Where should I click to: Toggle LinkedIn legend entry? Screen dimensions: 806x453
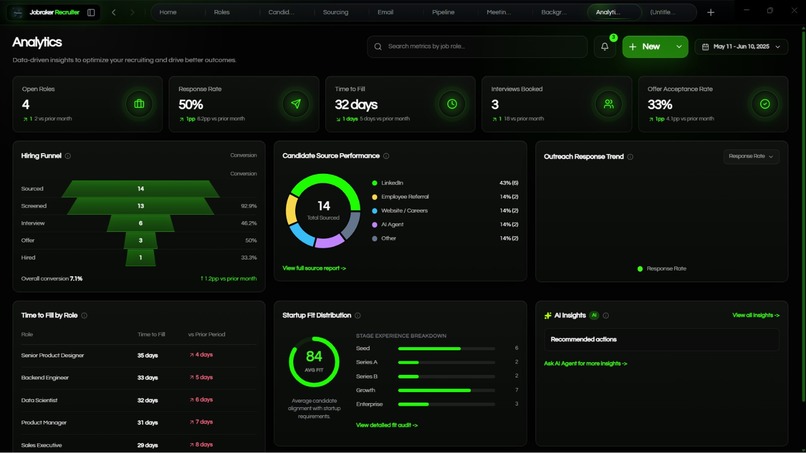(x=388, y=183)
